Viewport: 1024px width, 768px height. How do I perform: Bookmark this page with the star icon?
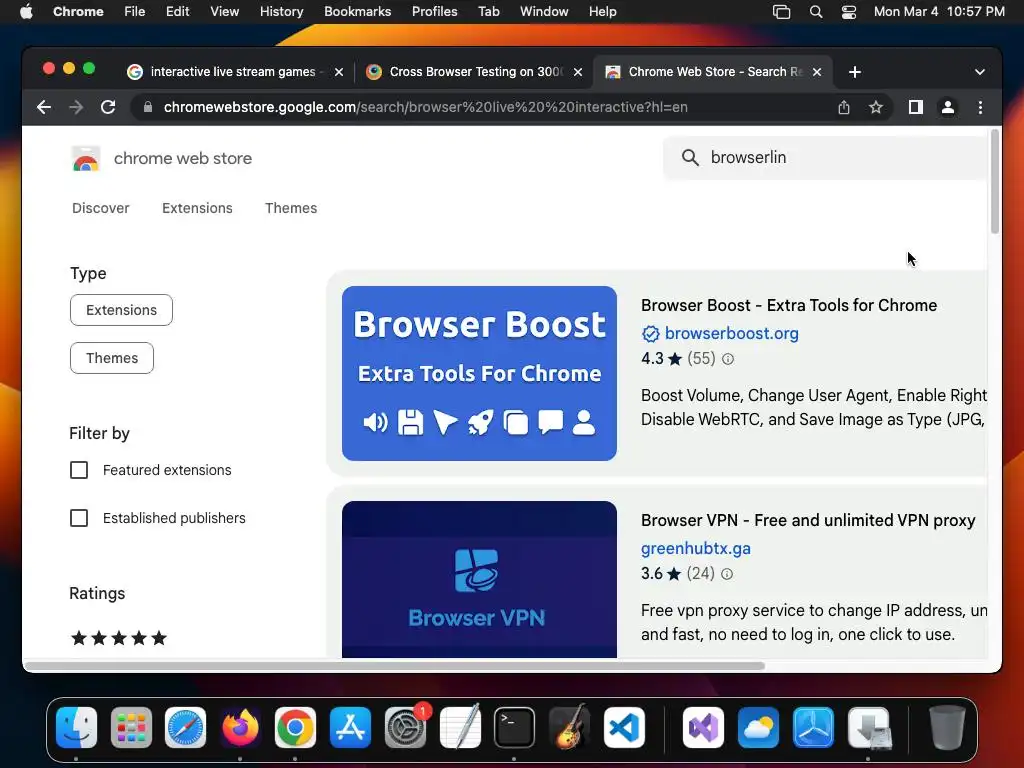[876, 107]
